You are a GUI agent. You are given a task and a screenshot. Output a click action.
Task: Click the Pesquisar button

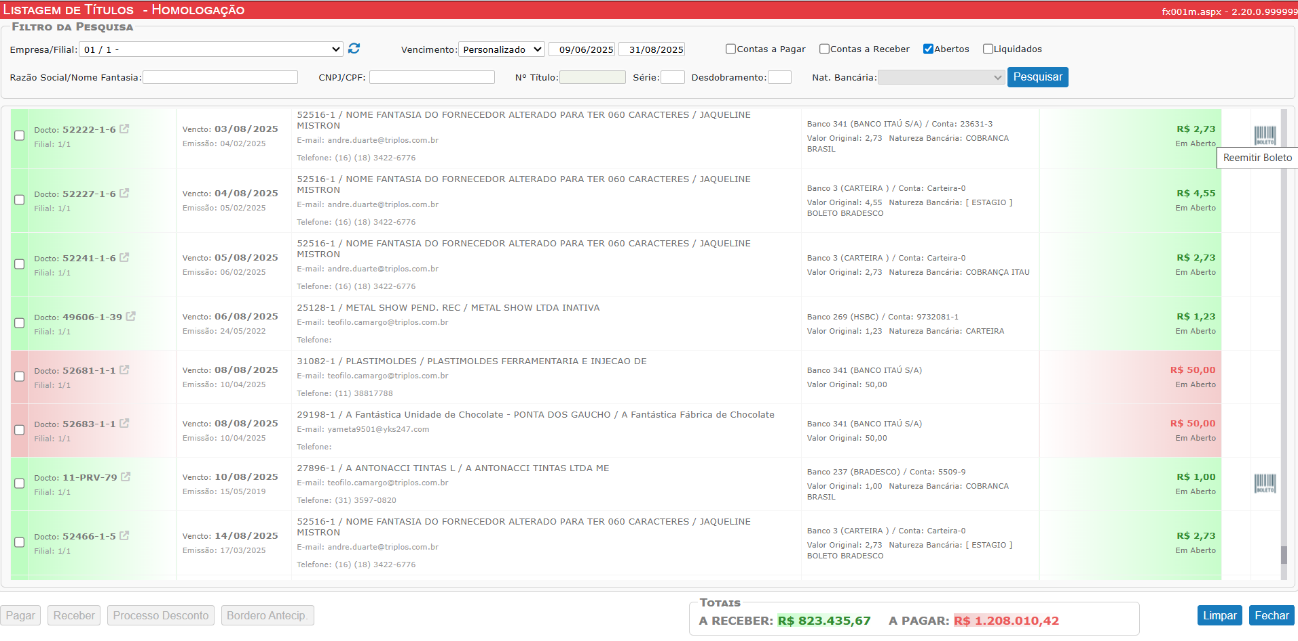click(x=1037, y=77)
